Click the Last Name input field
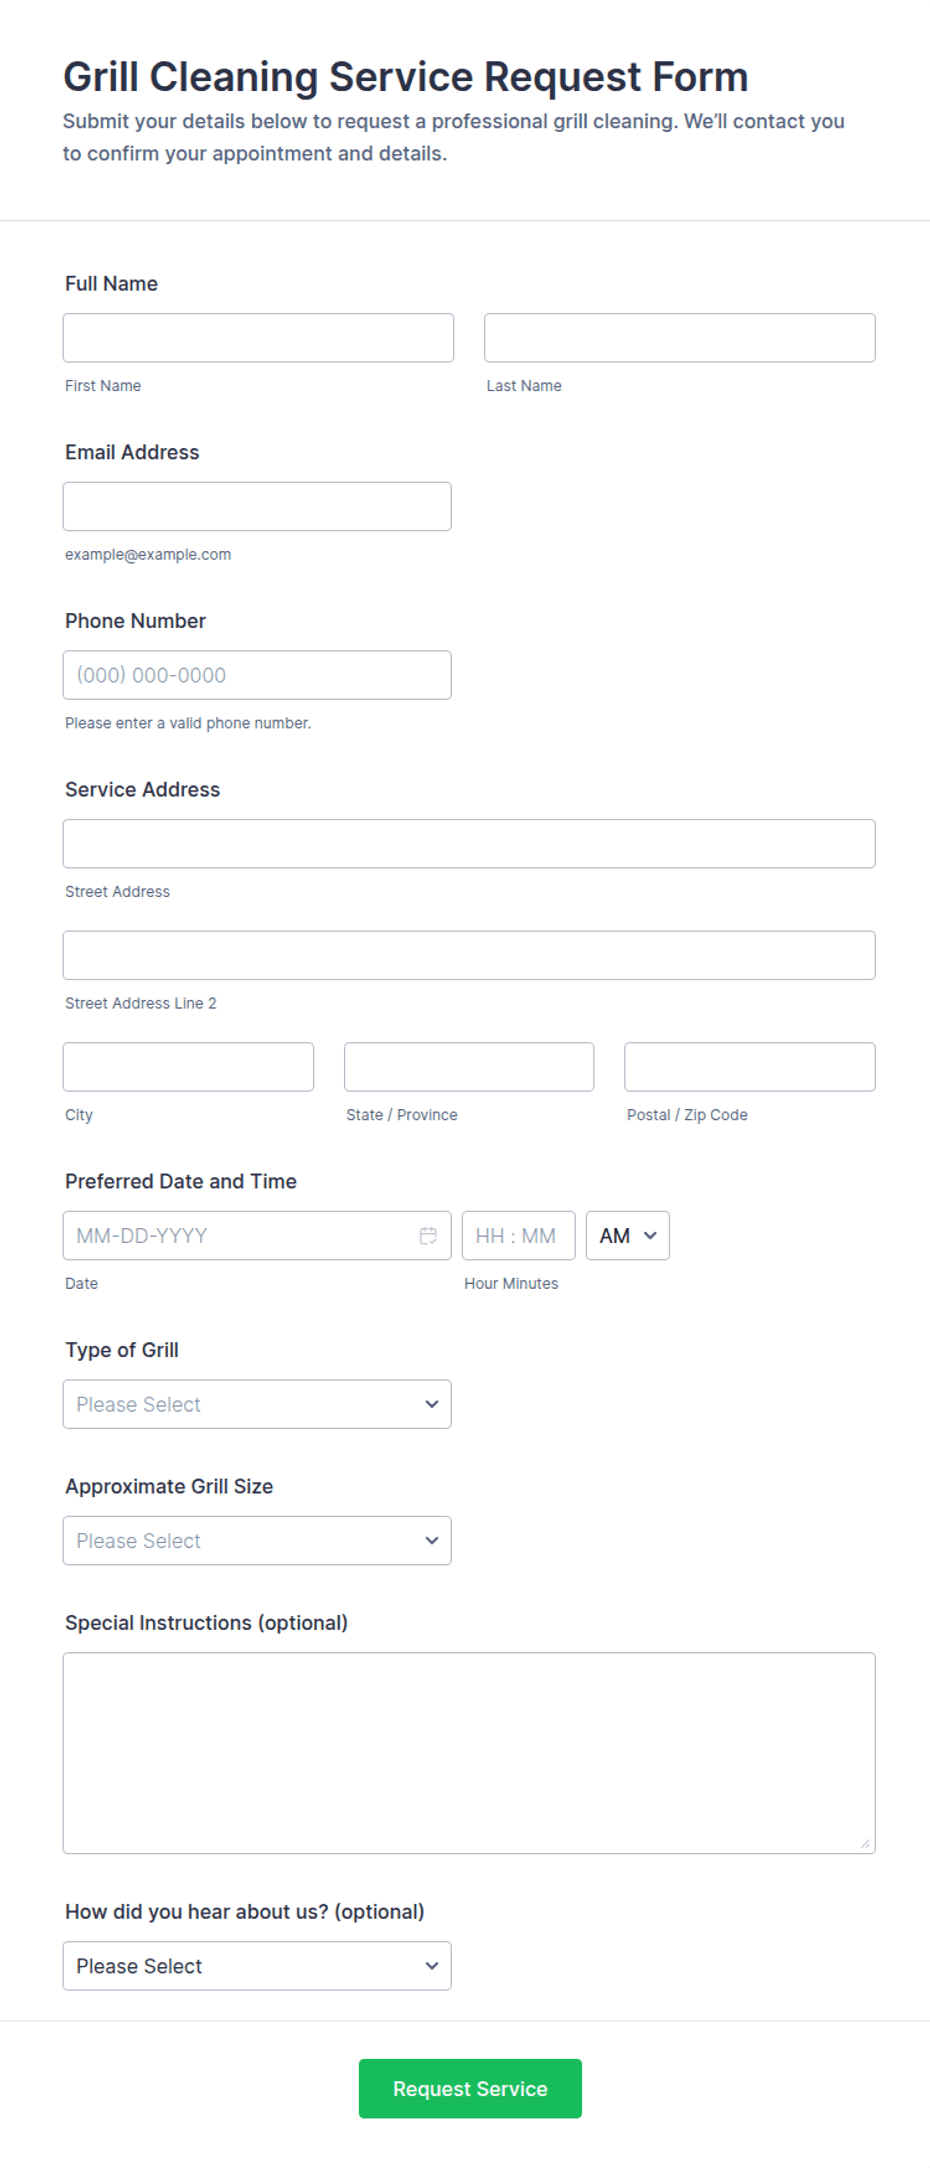The width and height of the screenshot is (930, 2168). point(680,338)
